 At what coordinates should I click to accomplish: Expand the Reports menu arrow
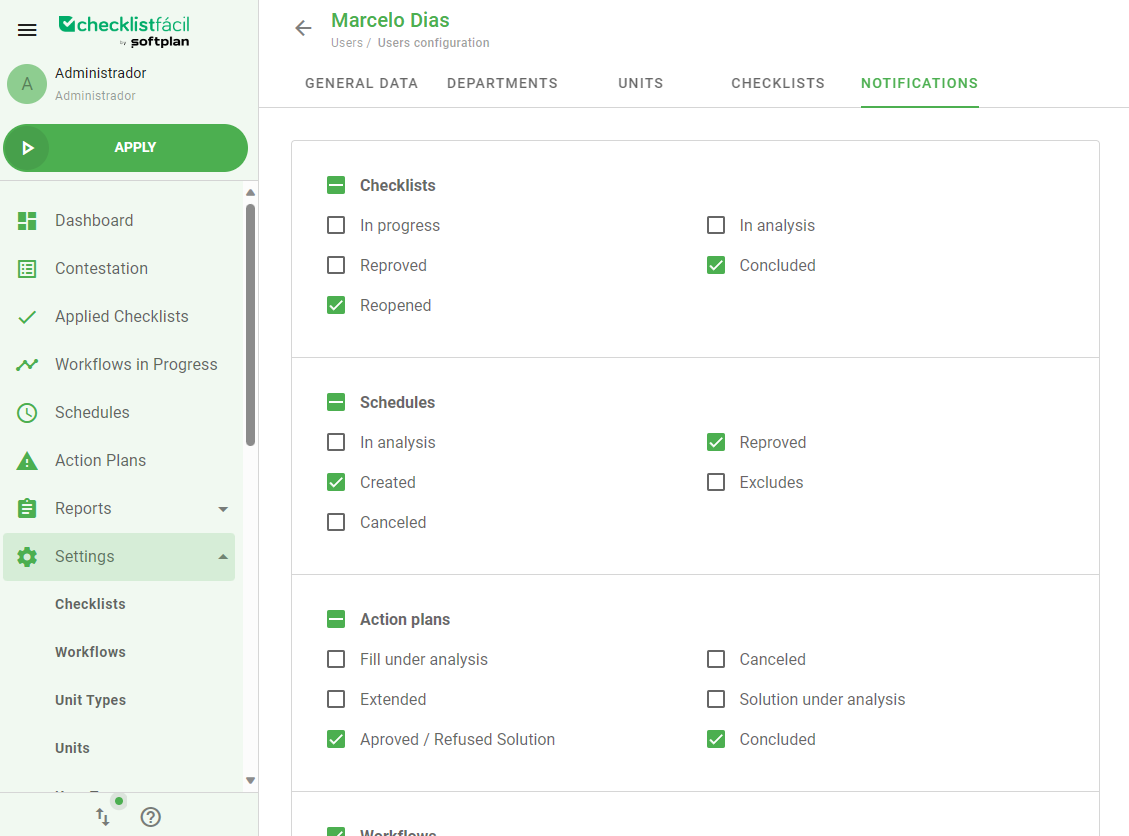(x=223, y=509)
